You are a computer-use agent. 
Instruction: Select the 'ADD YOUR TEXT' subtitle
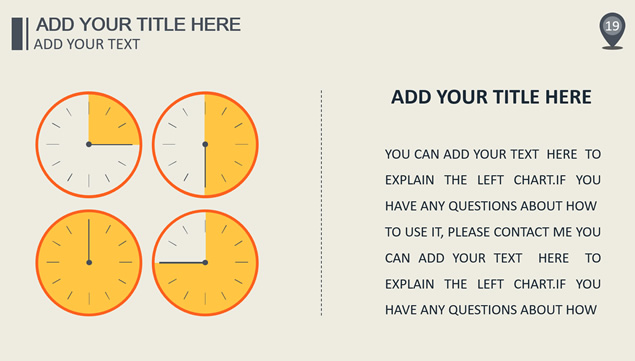click(87, 44)
